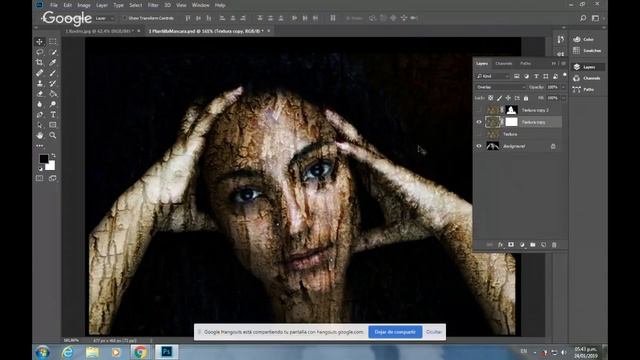This screenshot has width=640, height=360.
Task: Open the File menu
Action: coord(54,5)
